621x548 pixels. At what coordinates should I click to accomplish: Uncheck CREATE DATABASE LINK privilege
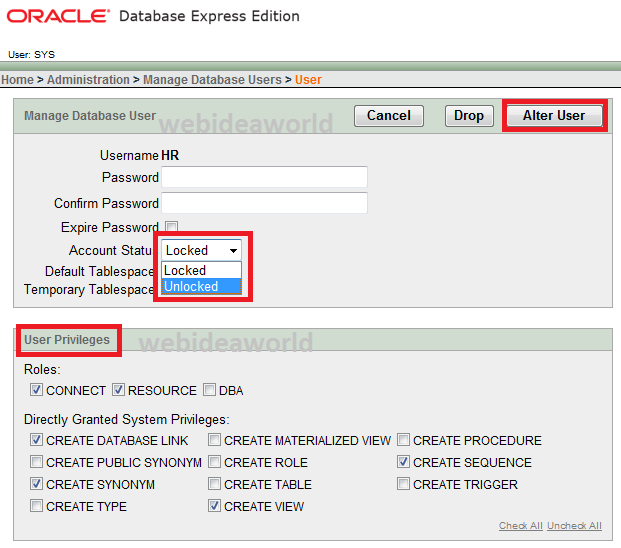[x=36, y=440]
